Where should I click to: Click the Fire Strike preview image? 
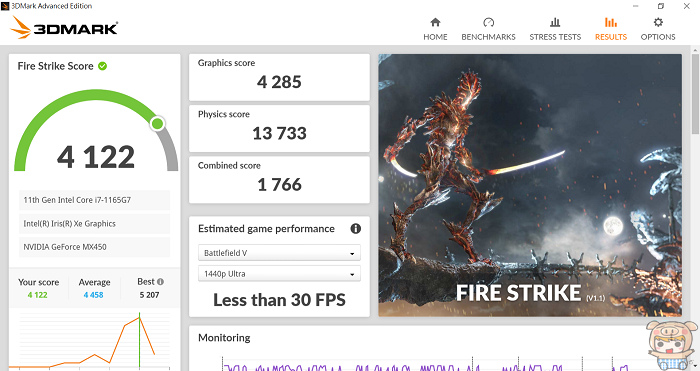point(530,185)
